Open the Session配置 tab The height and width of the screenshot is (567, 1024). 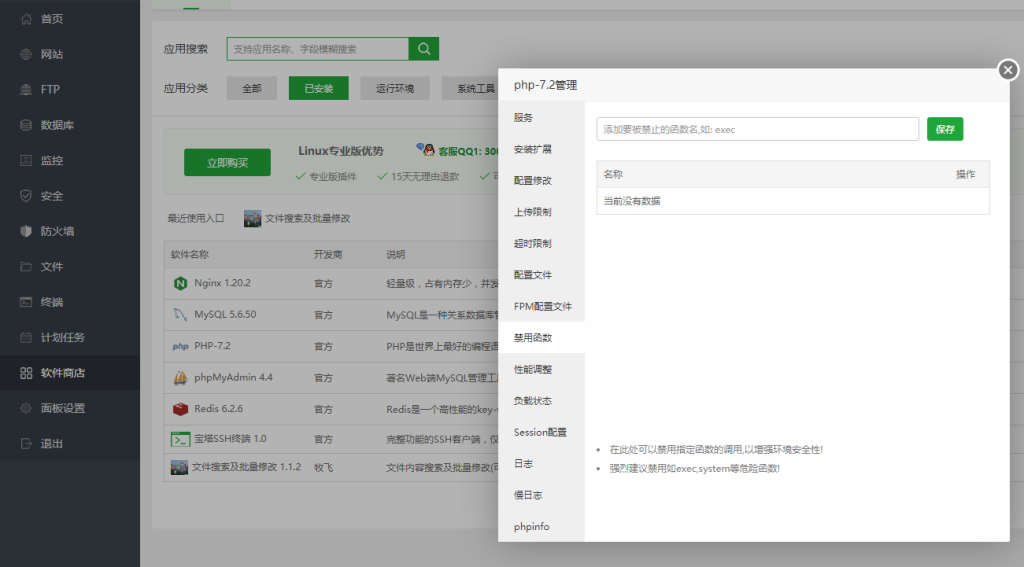[540, 432]
